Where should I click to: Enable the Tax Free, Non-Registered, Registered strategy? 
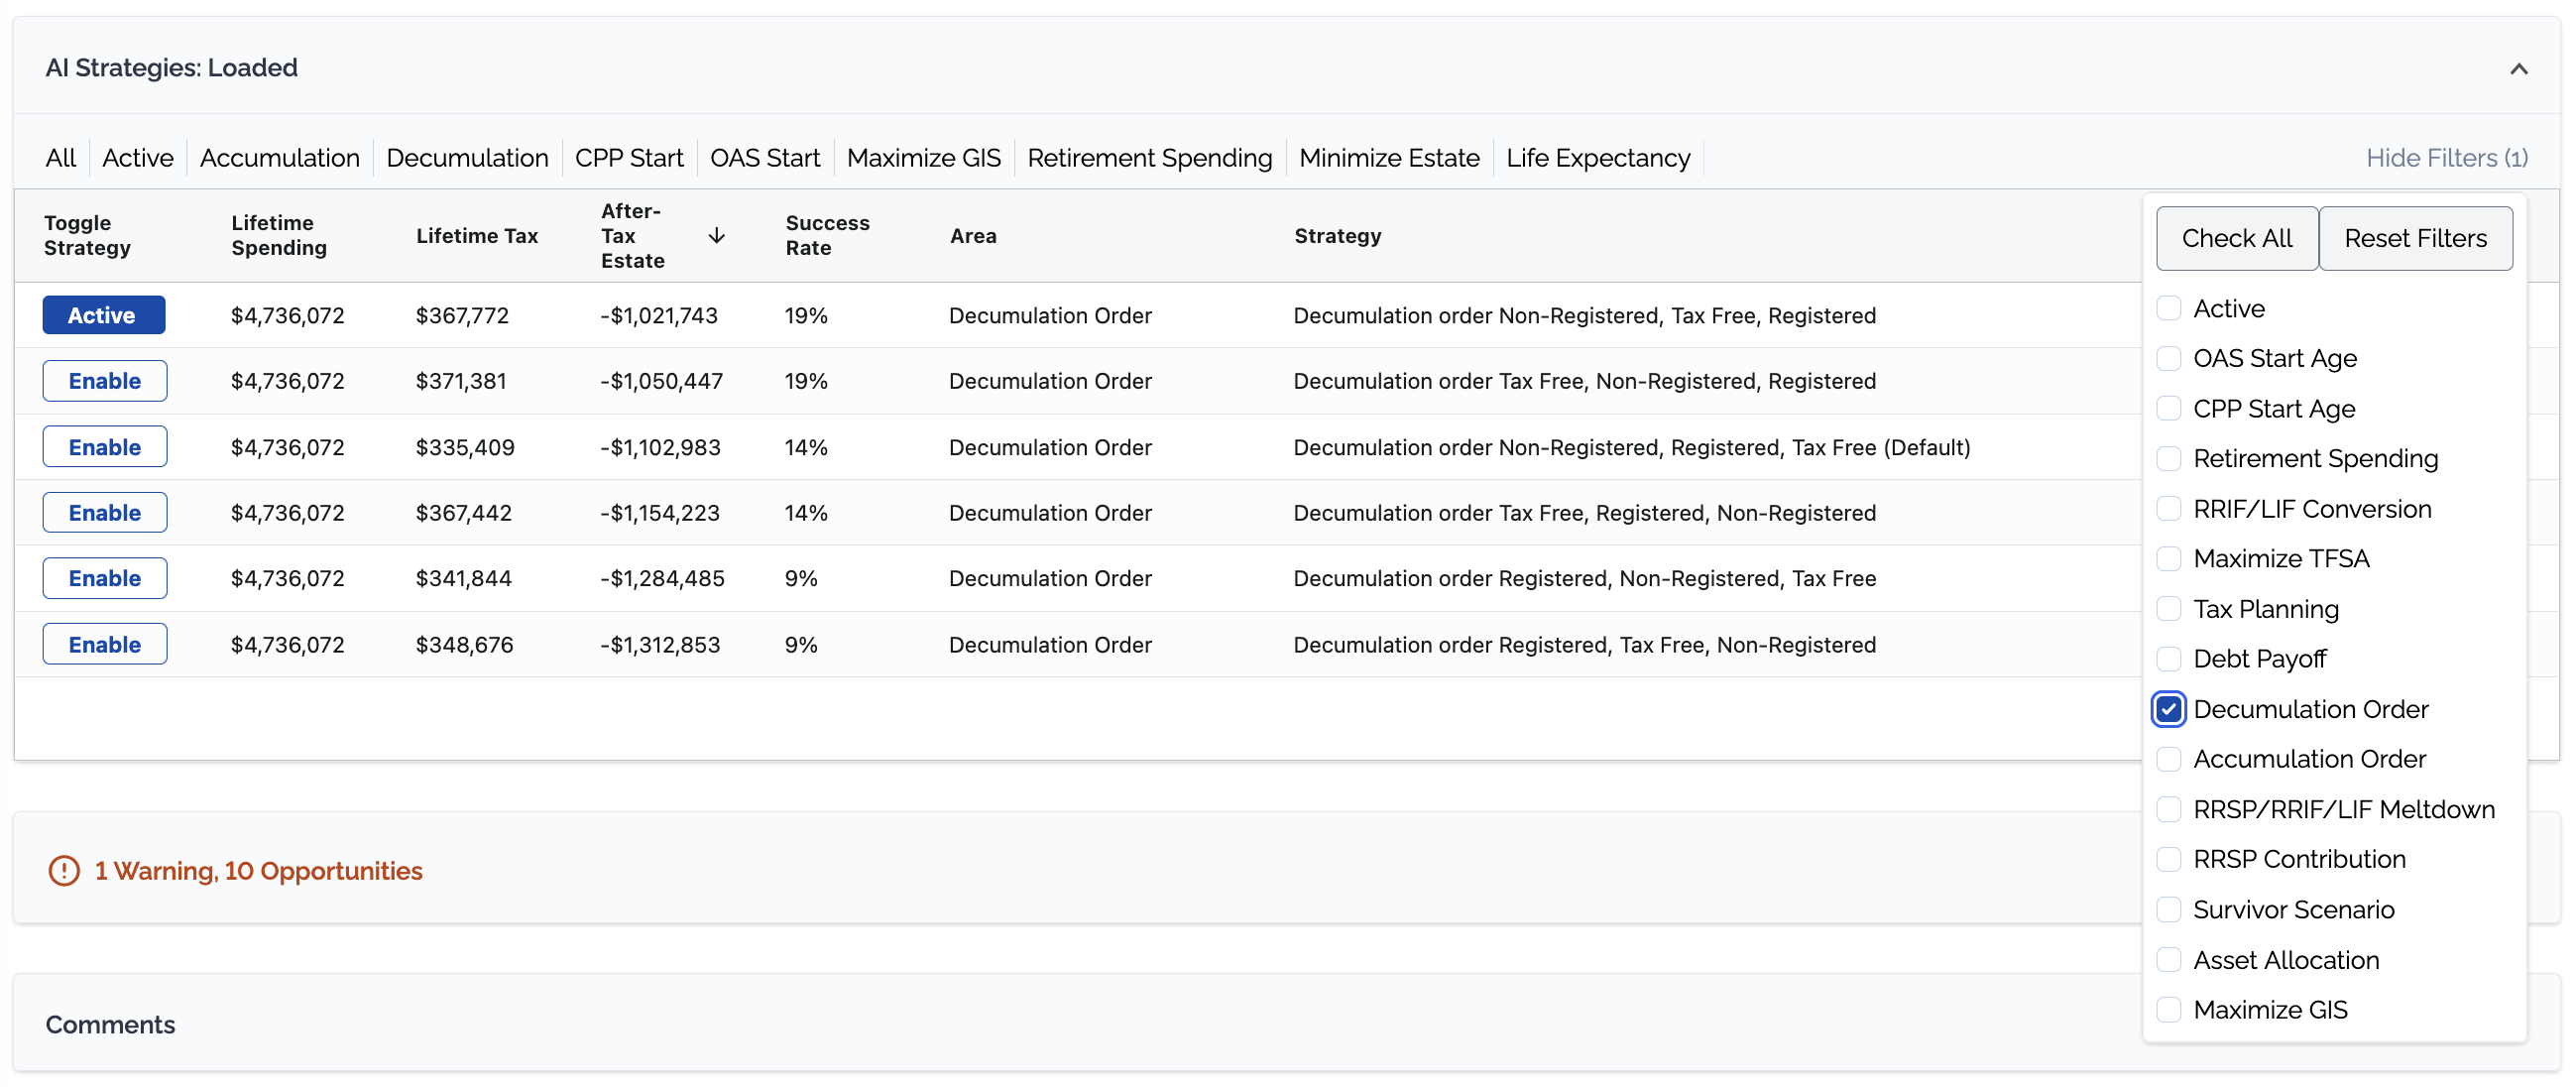(104, 382)
